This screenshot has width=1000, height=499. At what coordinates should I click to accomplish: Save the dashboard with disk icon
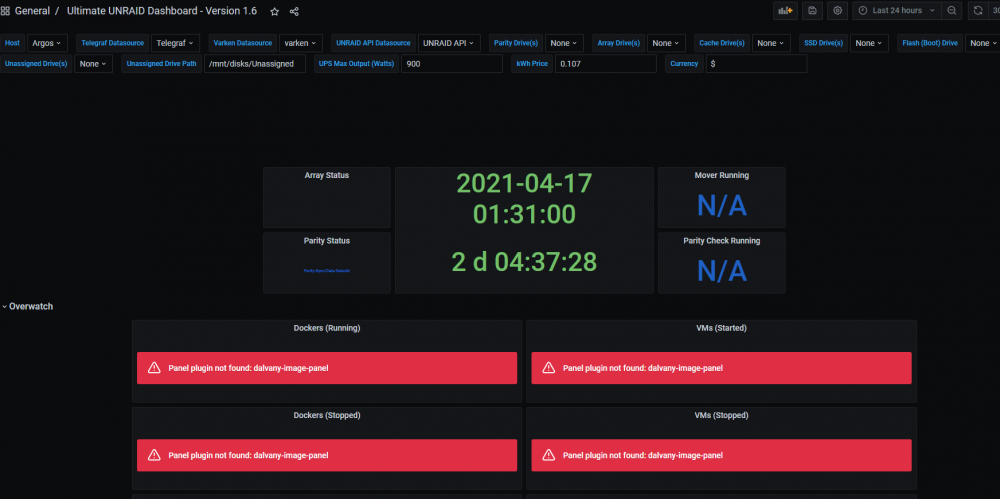pos(812,11)
